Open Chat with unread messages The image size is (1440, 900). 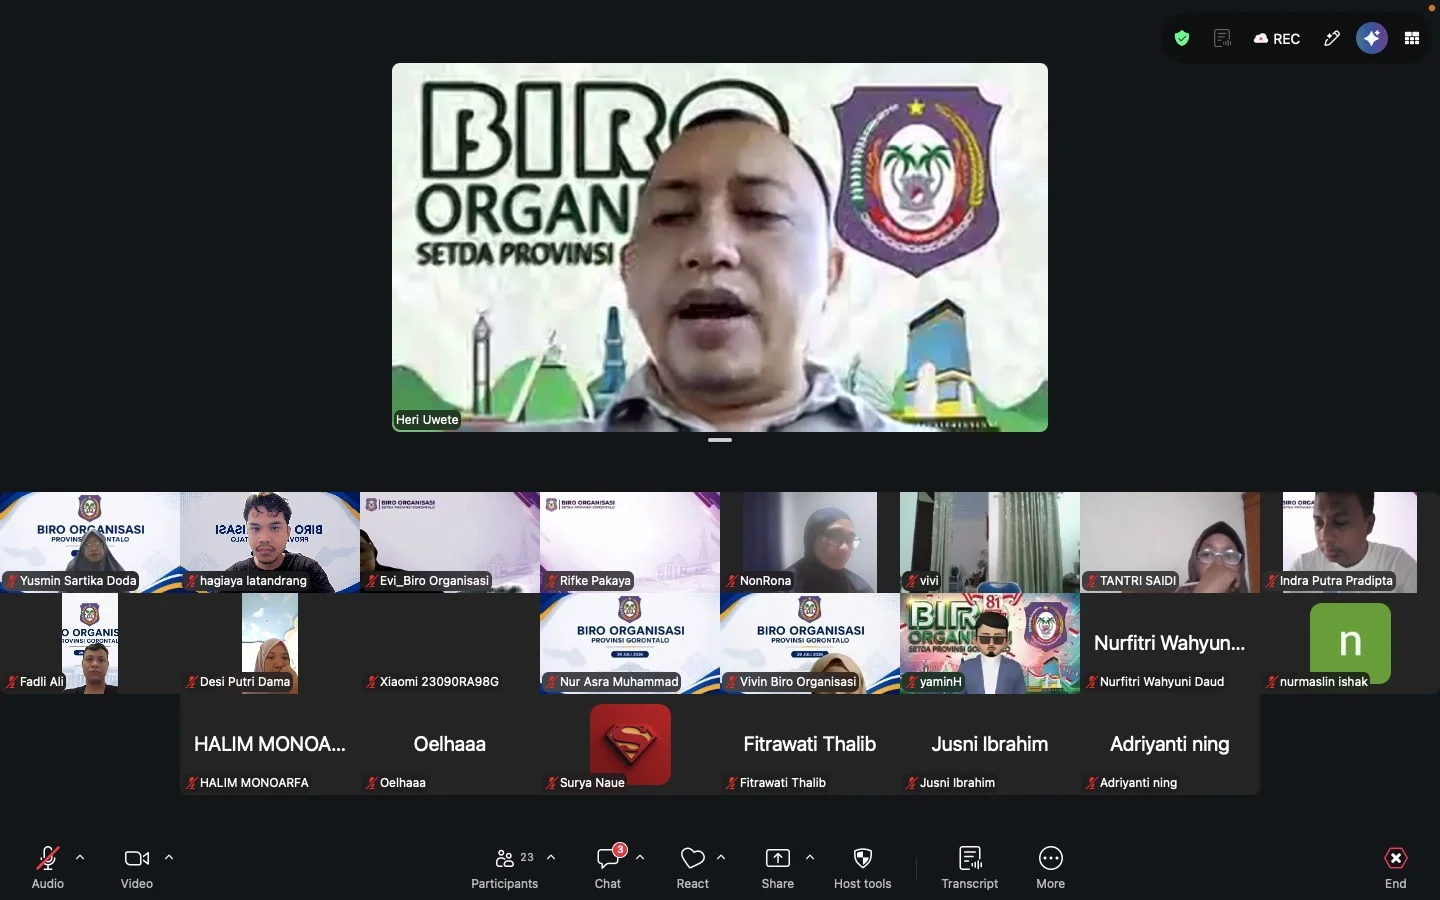tap(608, 868)
